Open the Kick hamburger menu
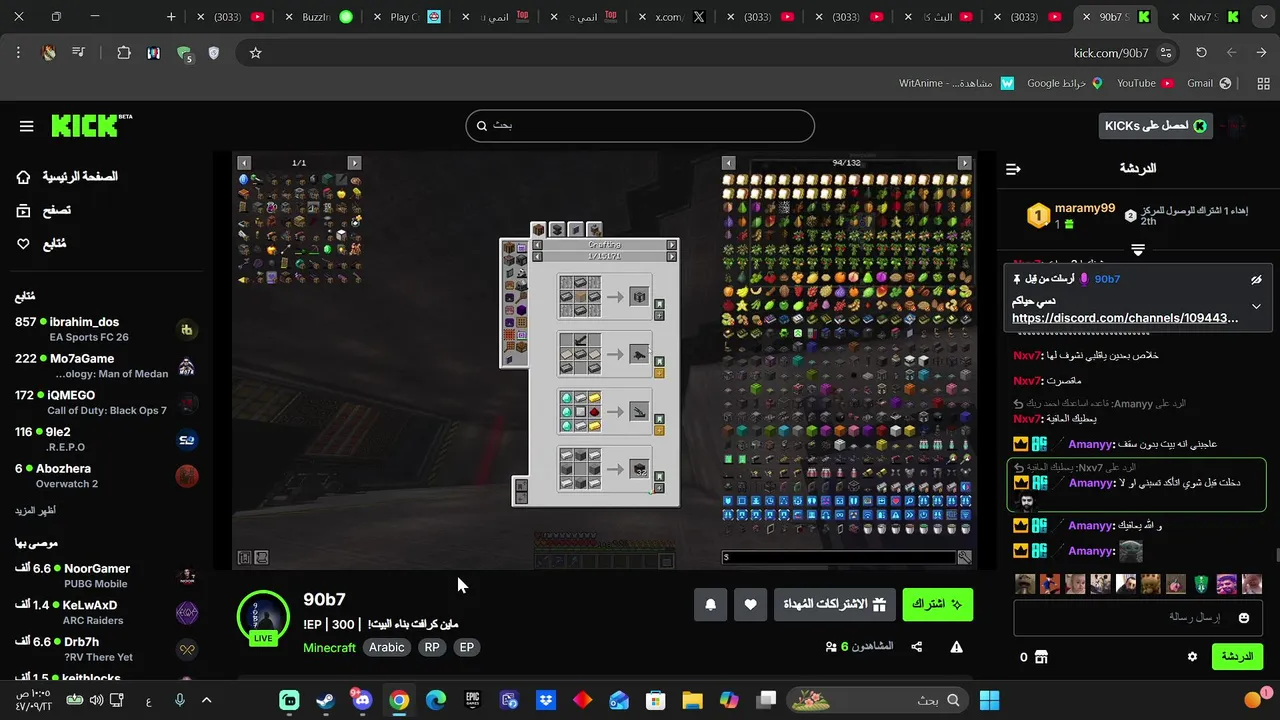 tap(27, 126)
